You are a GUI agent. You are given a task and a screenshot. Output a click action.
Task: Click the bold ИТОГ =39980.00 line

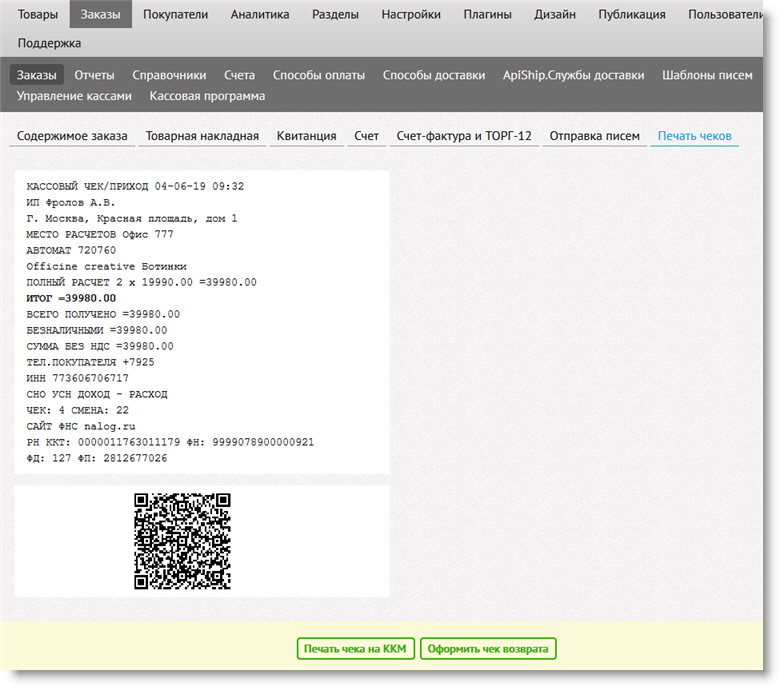point(71,298)
